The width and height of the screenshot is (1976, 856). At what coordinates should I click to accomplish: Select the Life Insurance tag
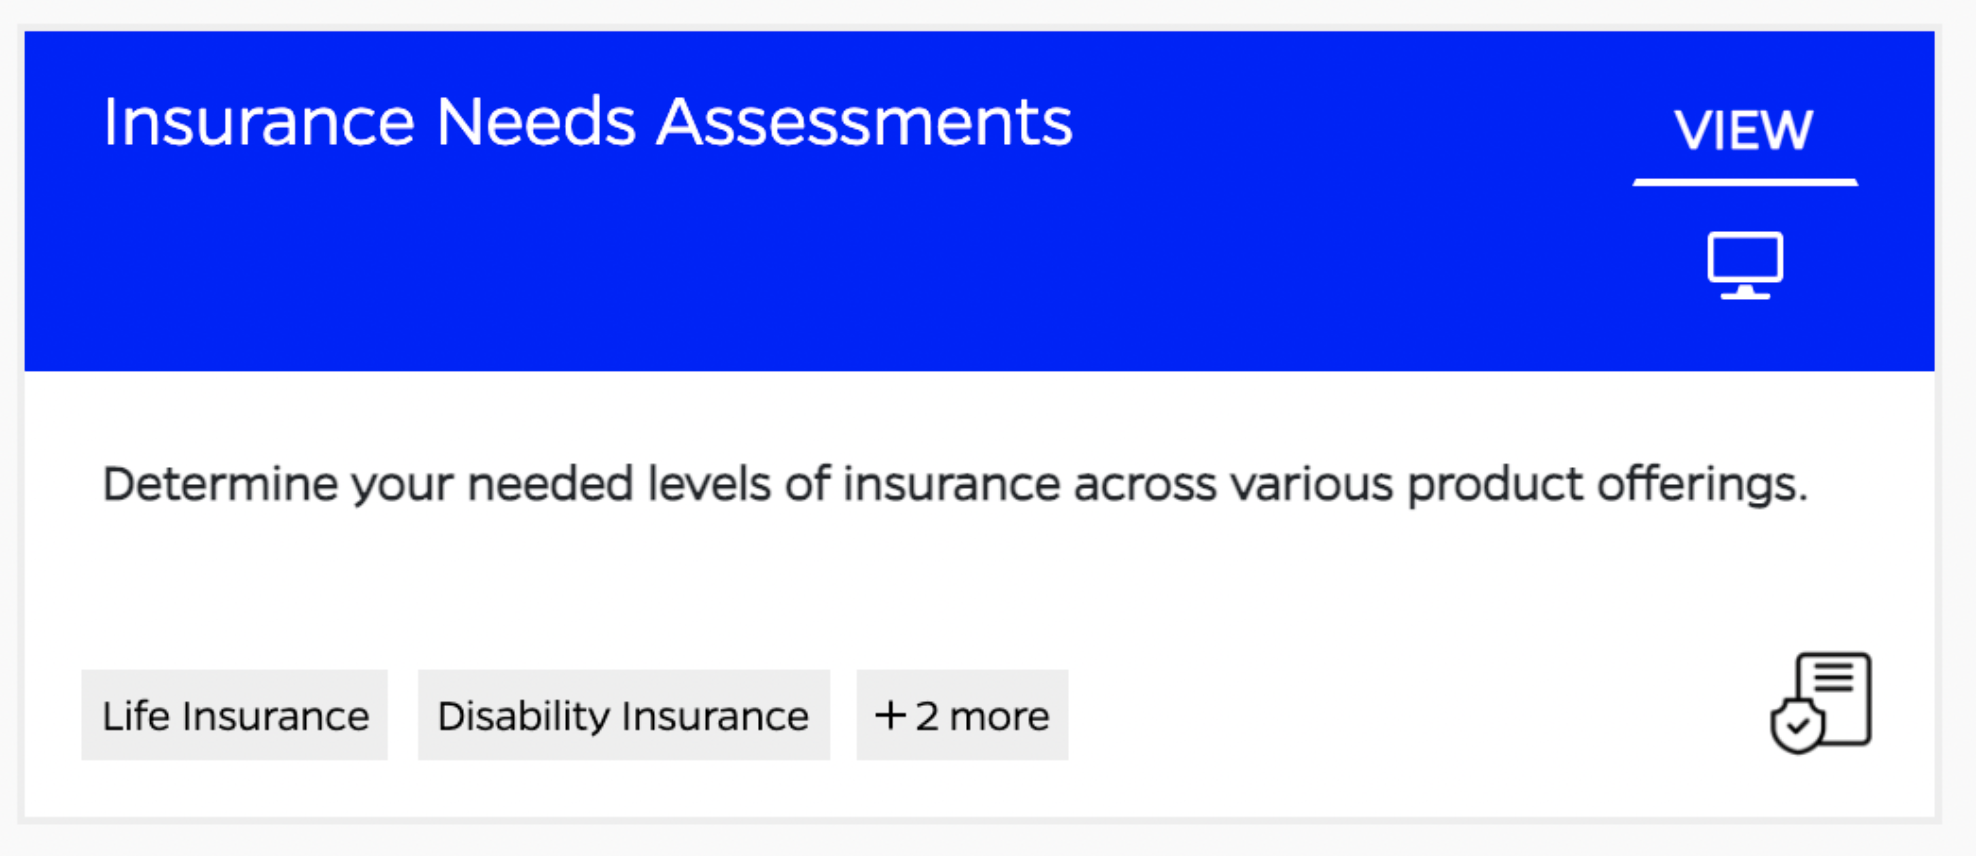[x=235, y=716]
